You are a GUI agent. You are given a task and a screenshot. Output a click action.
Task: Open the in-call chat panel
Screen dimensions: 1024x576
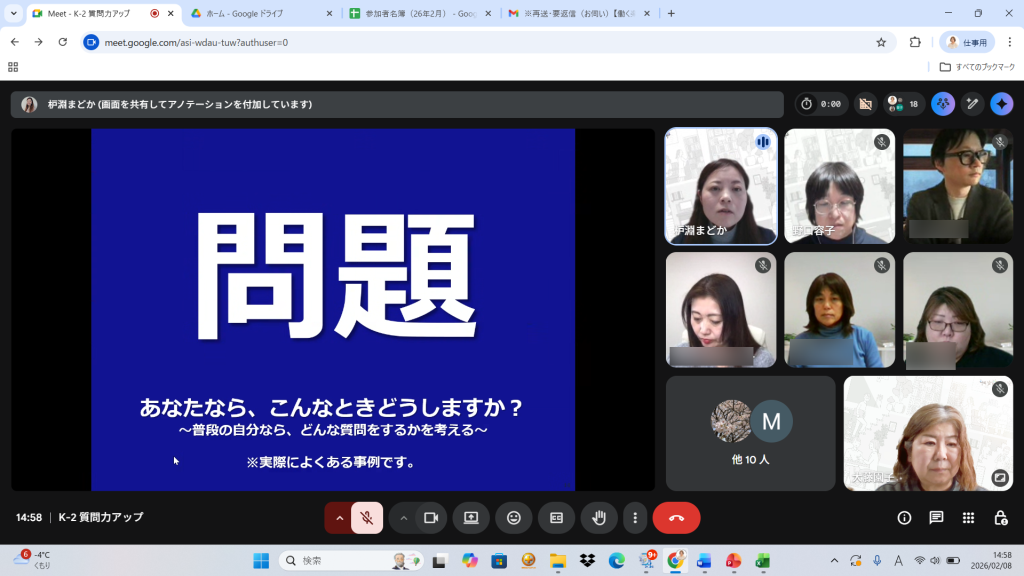tap(936, 518)
